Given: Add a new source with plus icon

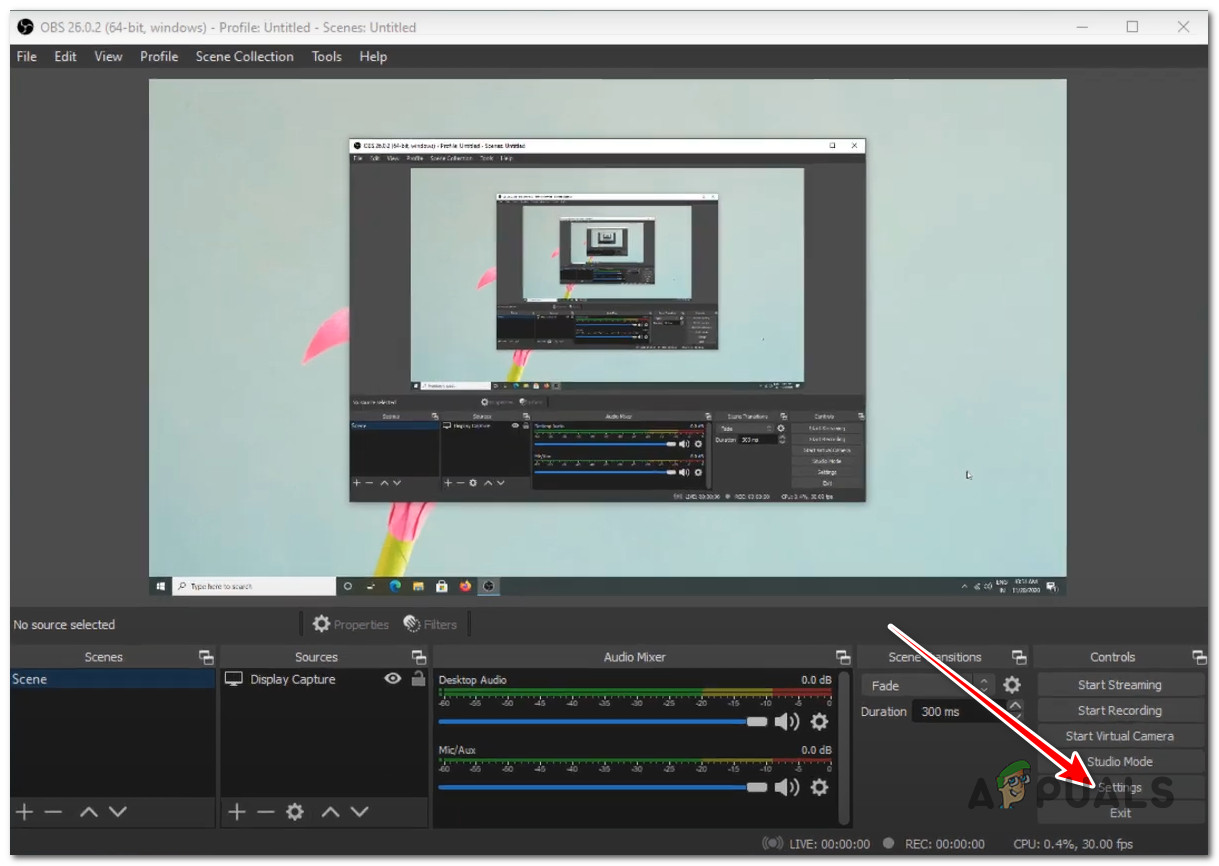Looking at the screenshot, I should point(236,812).
